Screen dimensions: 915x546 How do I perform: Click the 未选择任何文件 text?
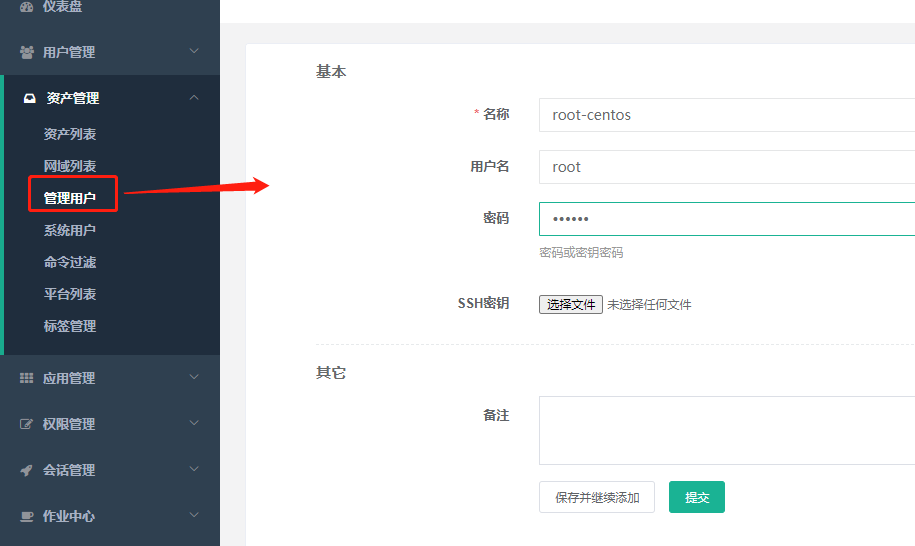[x=649, y=304]
